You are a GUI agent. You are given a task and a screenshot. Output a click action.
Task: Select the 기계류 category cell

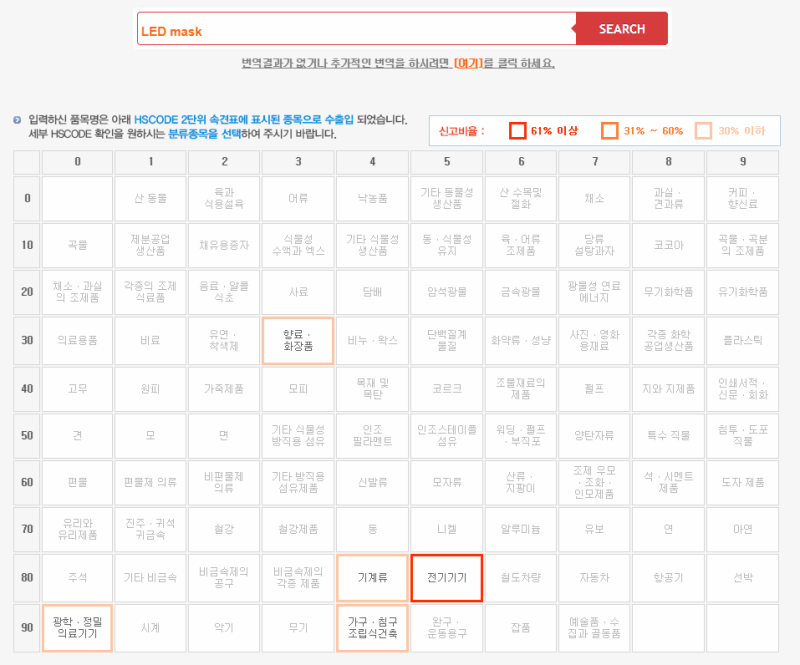[x=372, y=579]
